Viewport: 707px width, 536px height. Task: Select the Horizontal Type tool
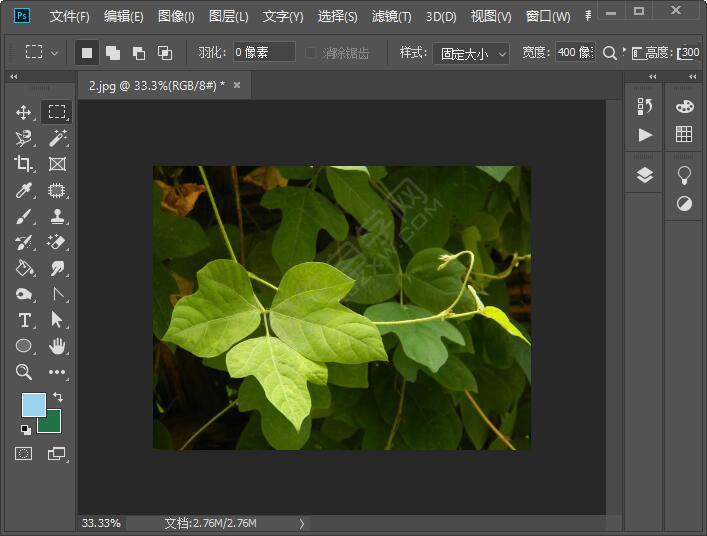click(x=24, y=320)
